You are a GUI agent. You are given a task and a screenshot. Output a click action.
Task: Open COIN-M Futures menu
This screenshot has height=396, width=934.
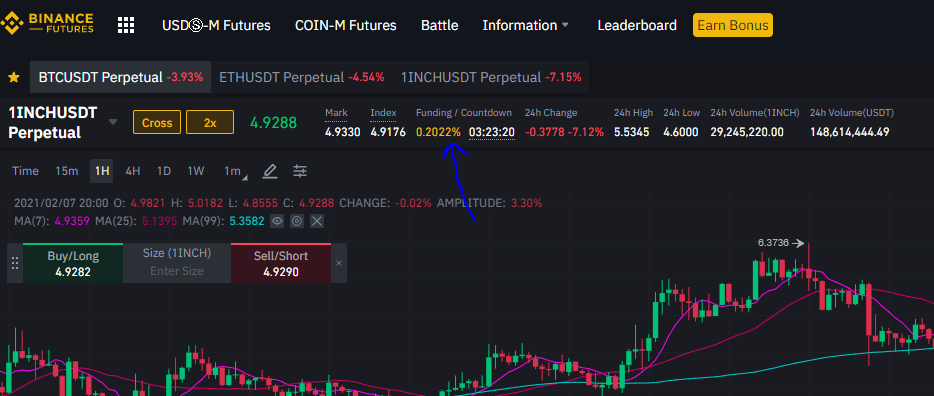pos(345,26)
